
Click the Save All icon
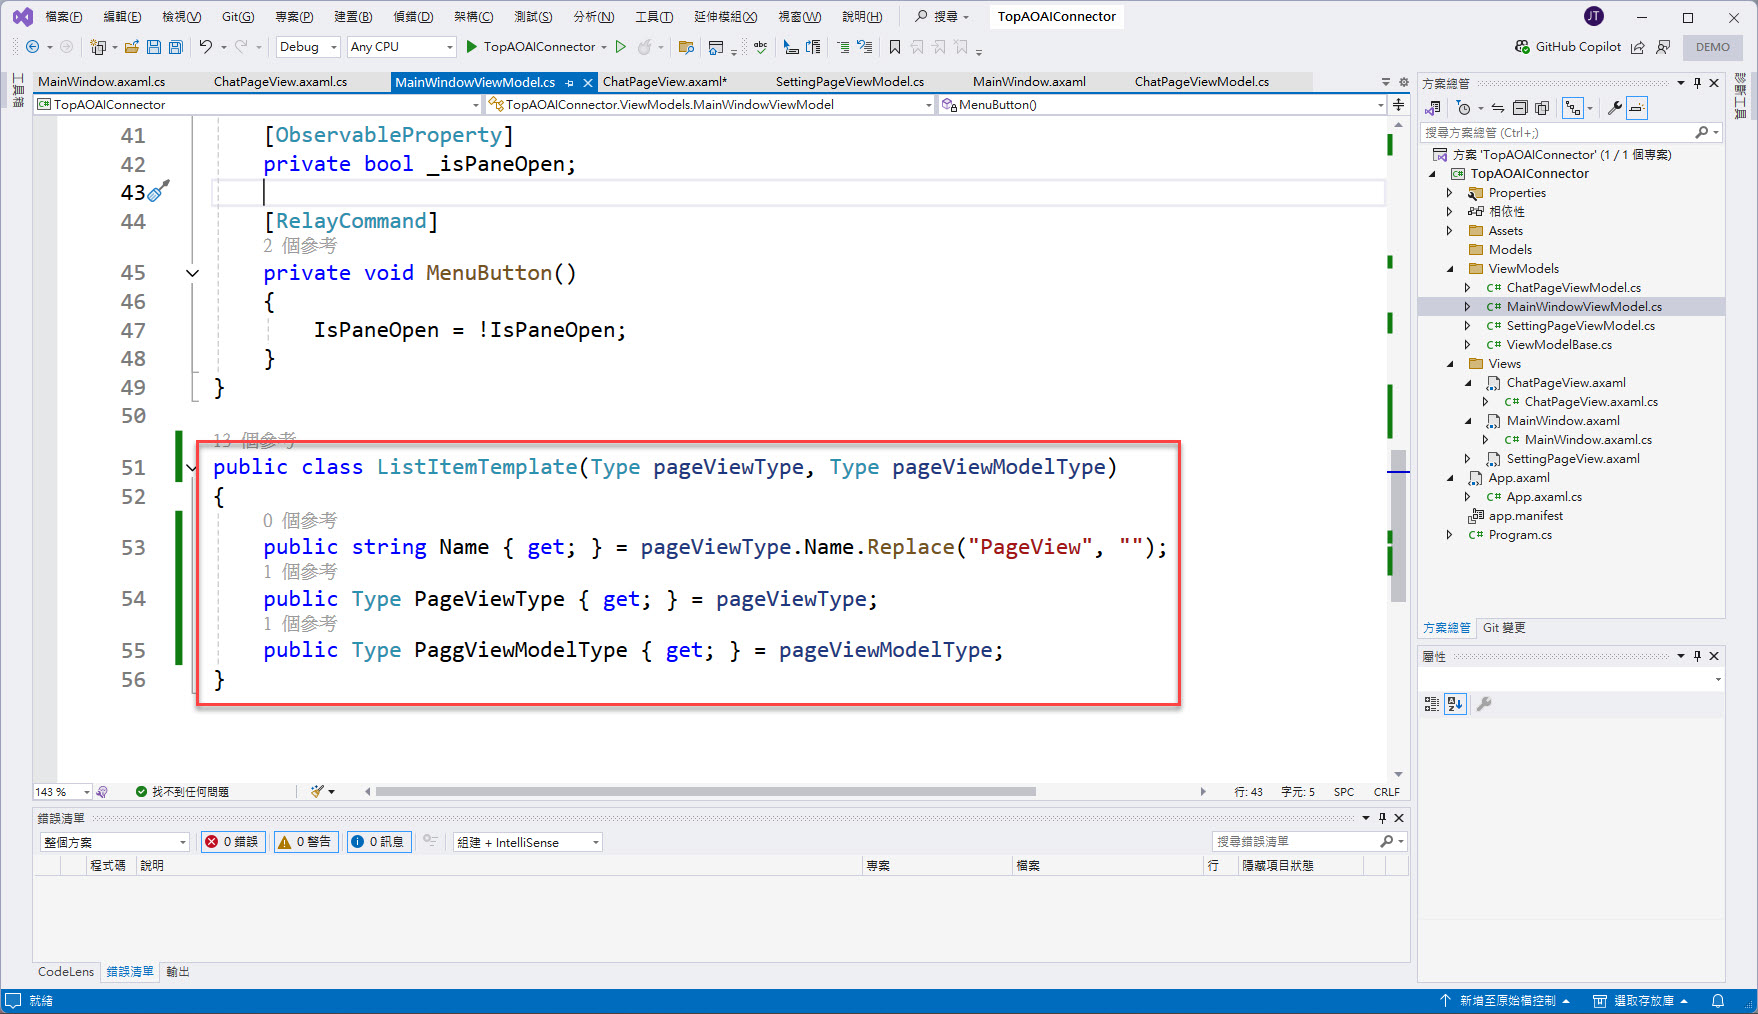tap(175, 47)
